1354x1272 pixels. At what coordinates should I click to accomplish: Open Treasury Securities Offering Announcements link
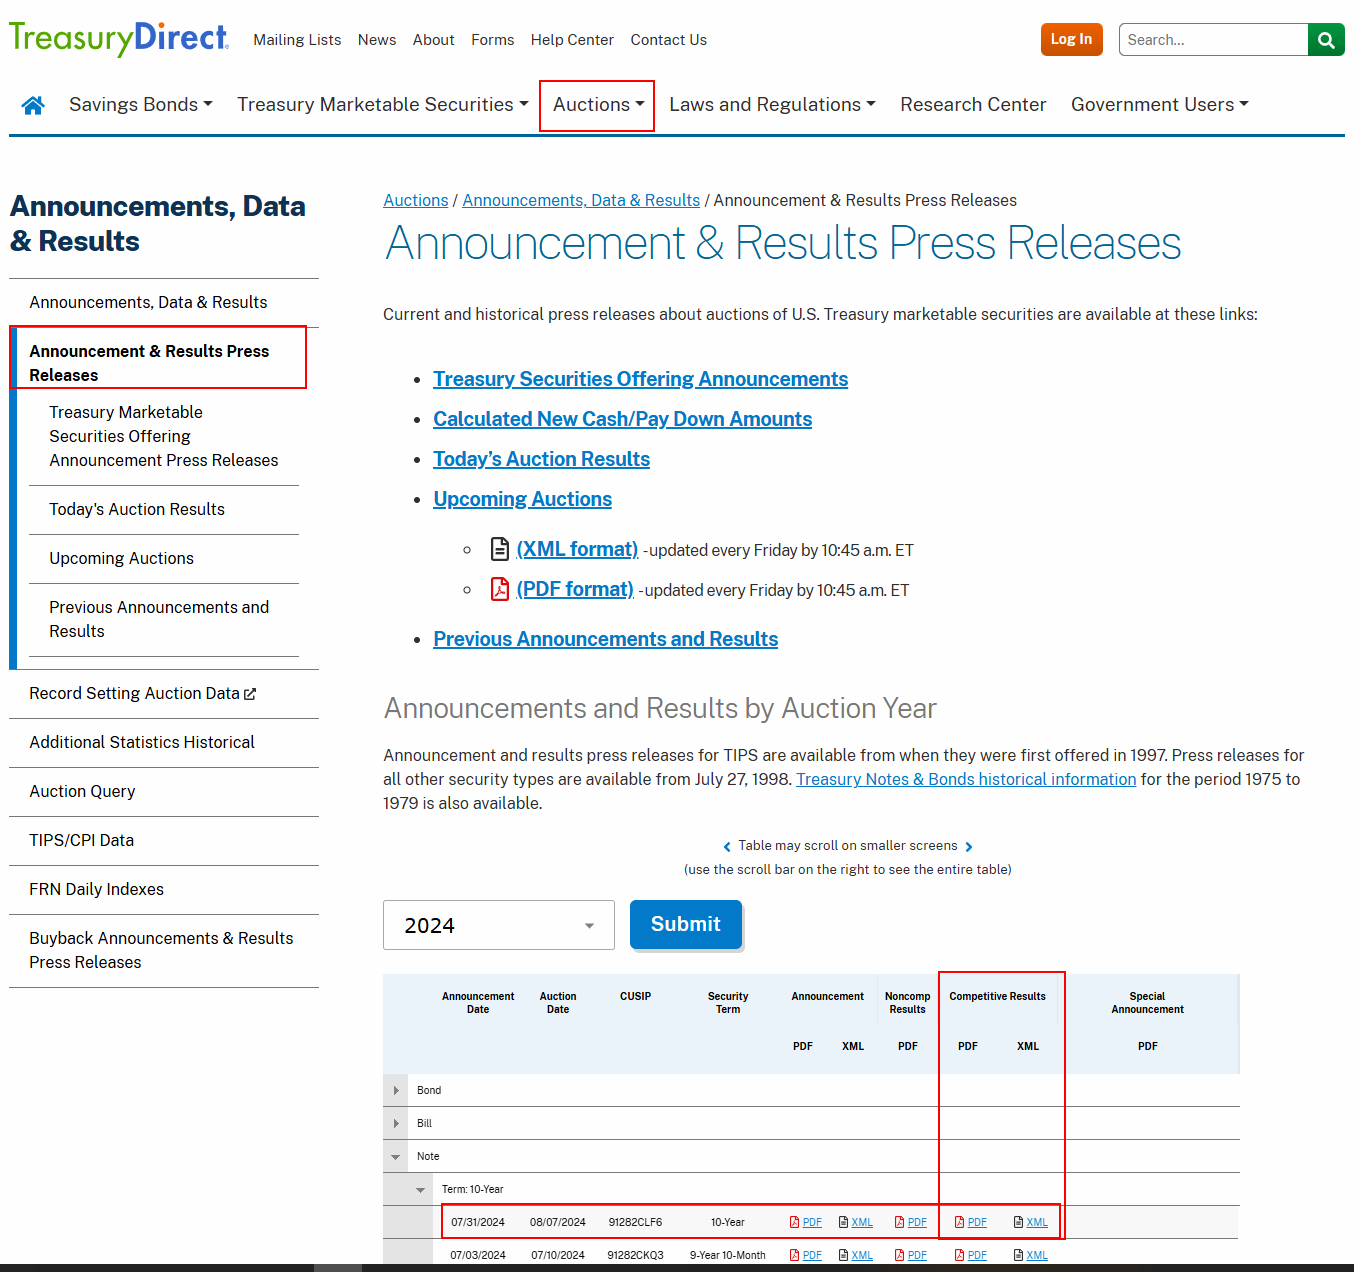pyautogui.click(x=641, y=379)
